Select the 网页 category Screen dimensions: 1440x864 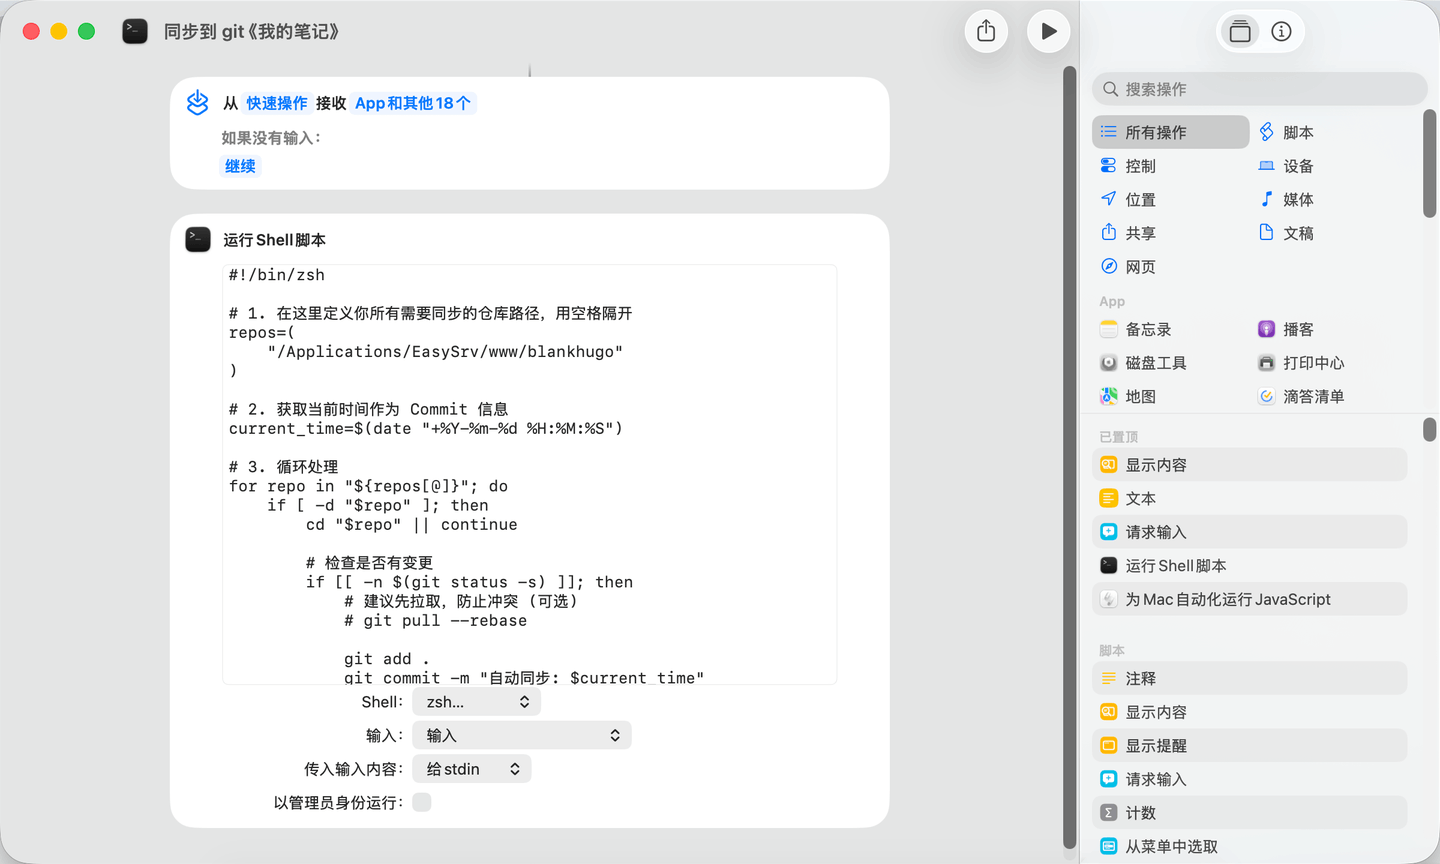point(1140,267)
